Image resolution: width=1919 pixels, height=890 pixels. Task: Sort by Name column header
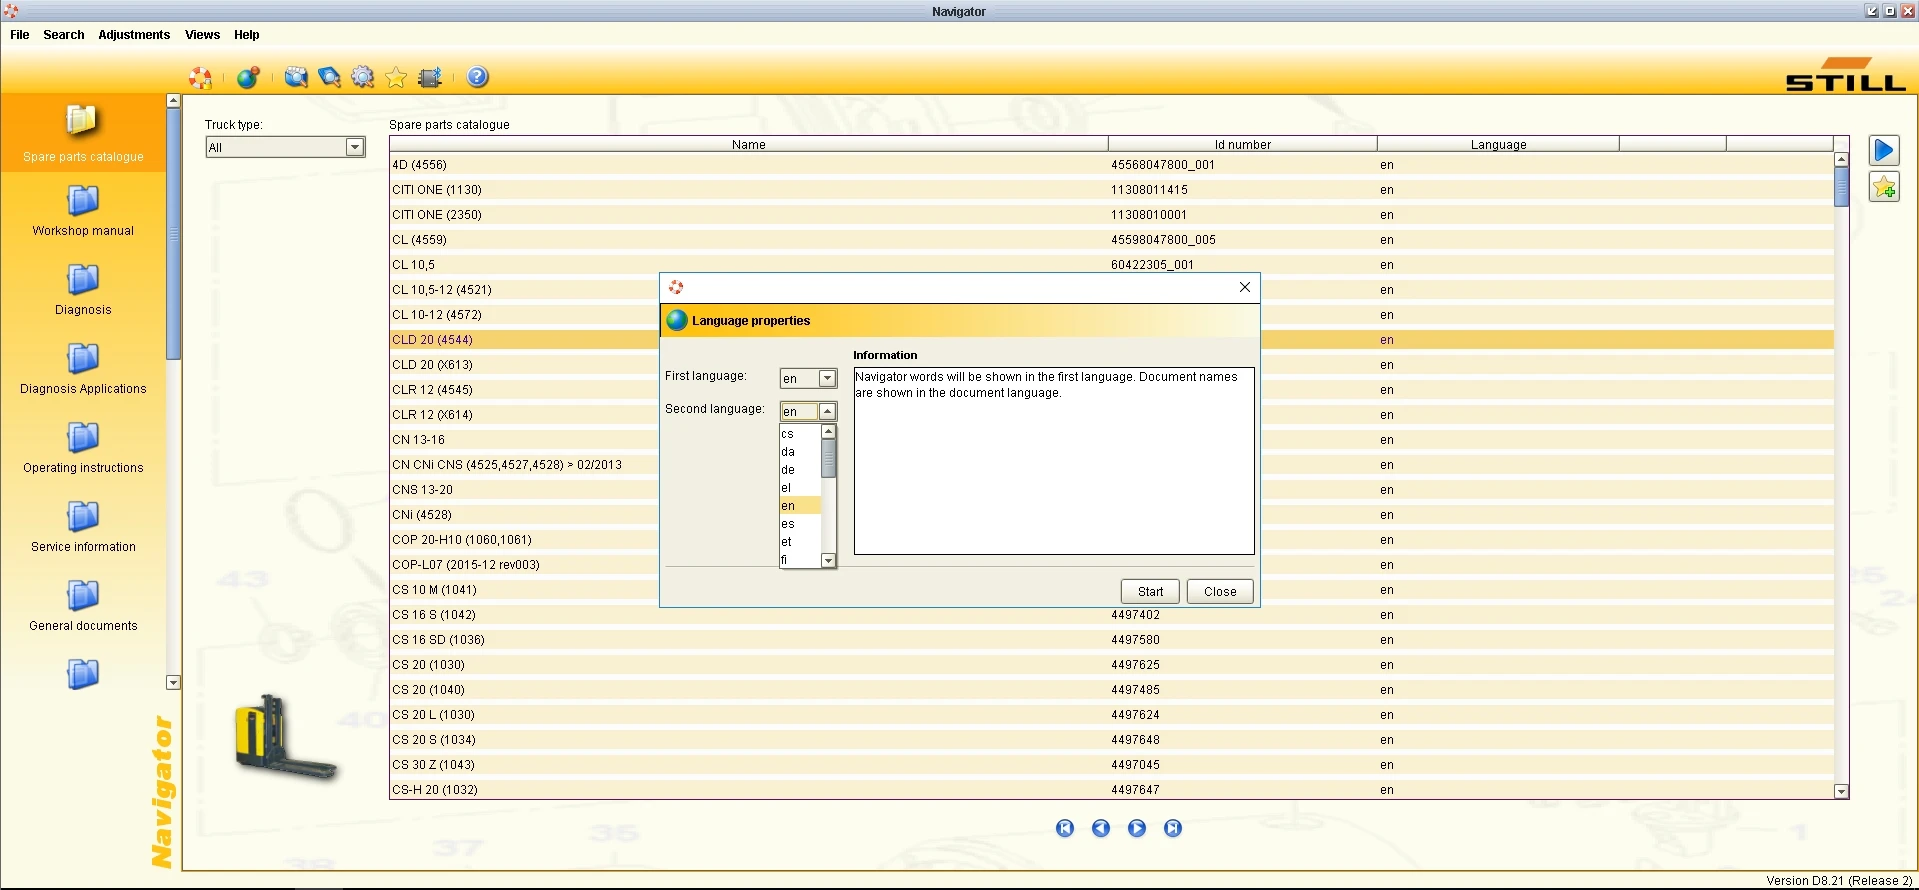748,144
